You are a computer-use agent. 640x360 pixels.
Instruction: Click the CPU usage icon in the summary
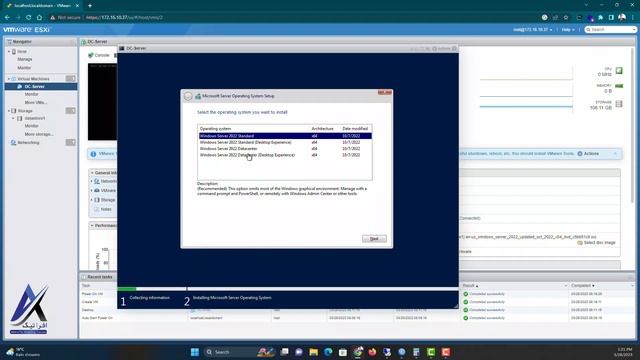click(619, 71)
